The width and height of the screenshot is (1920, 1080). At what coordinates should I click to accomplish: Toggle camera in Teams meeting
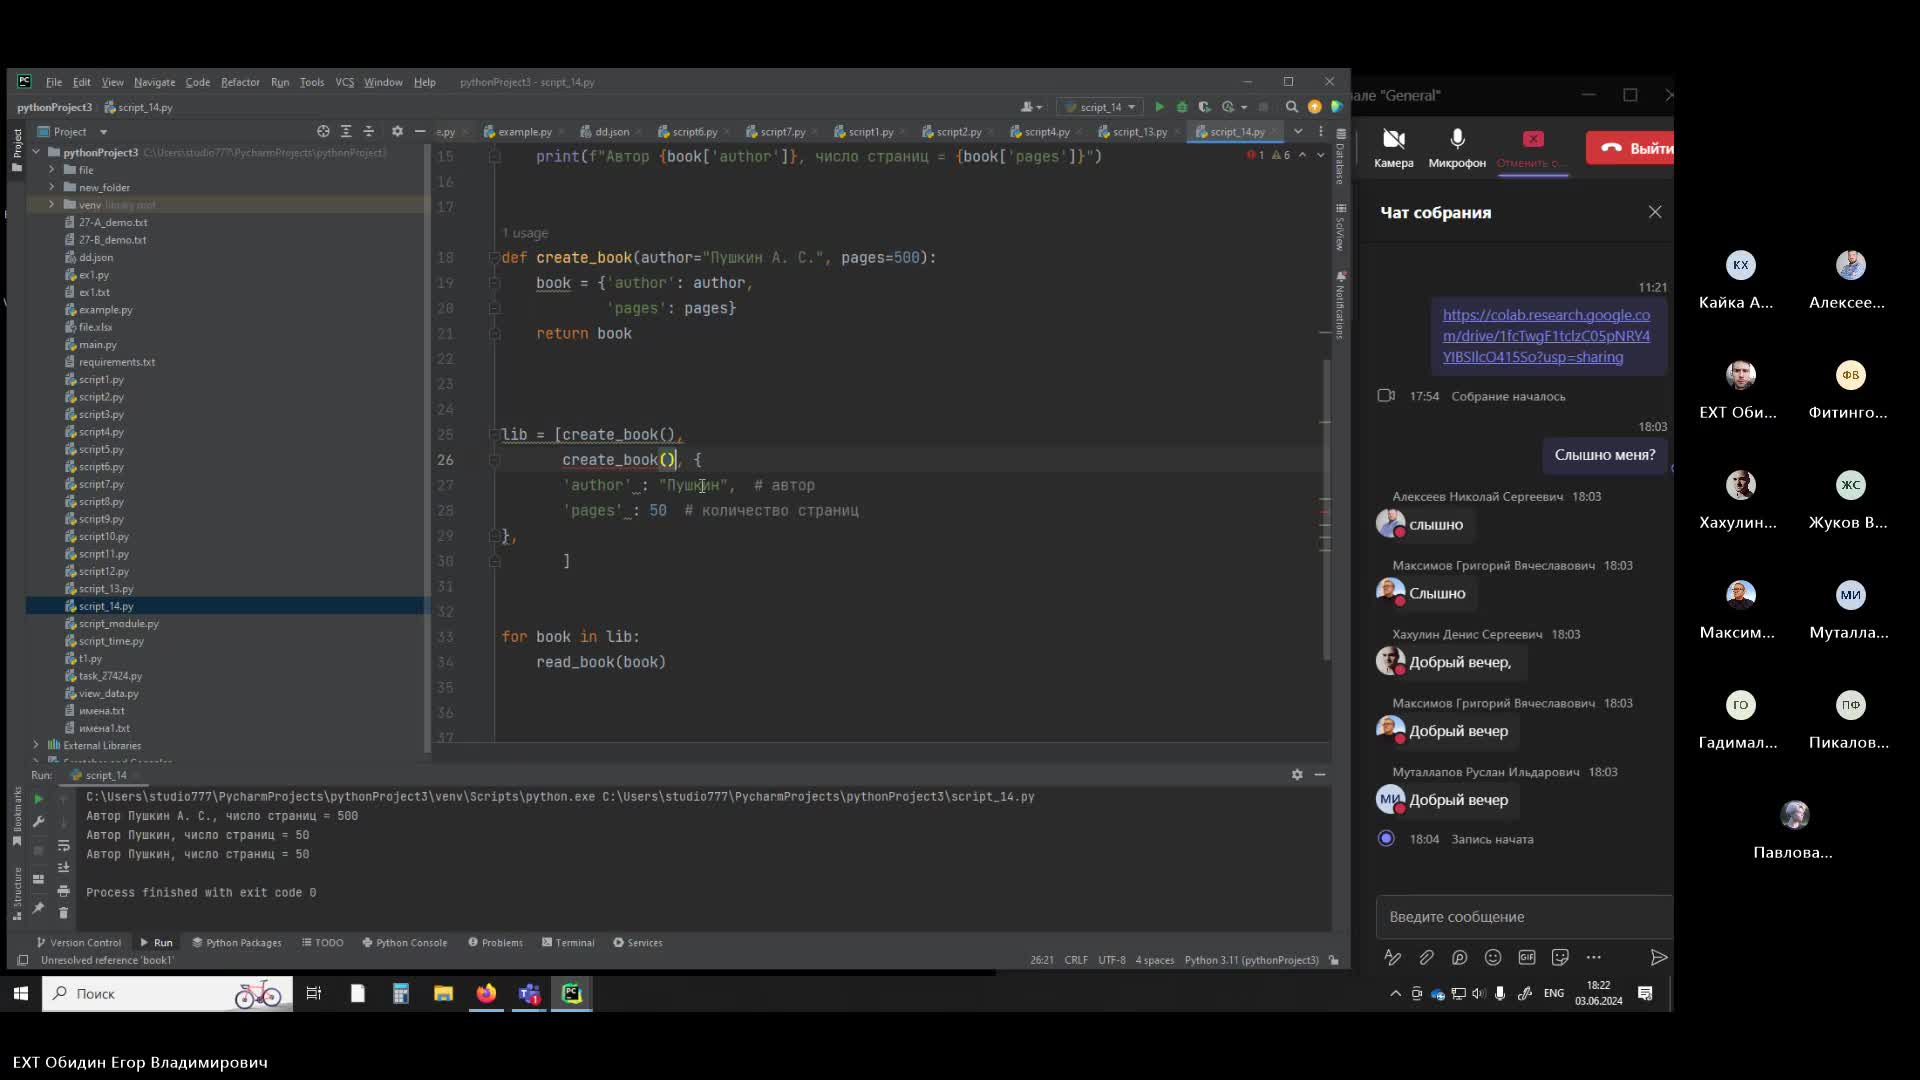pyautogui.click(x=1393, y=147)
